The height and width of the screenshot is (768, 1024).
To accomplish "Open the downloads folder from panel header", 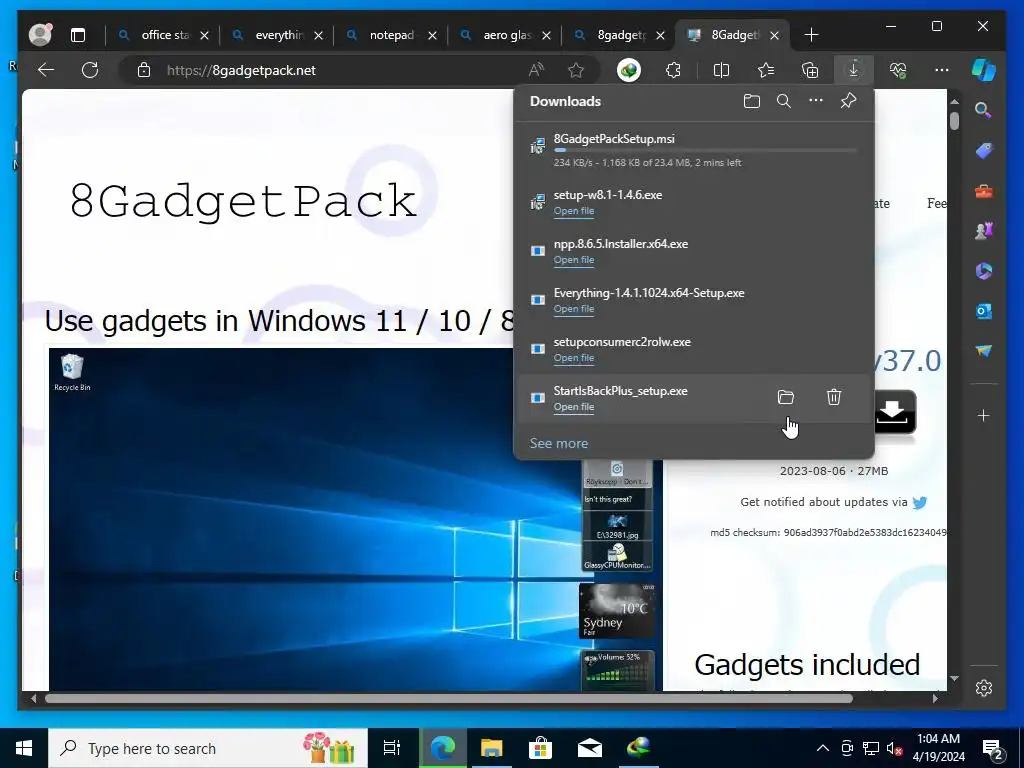I will (x=752, y=101).
